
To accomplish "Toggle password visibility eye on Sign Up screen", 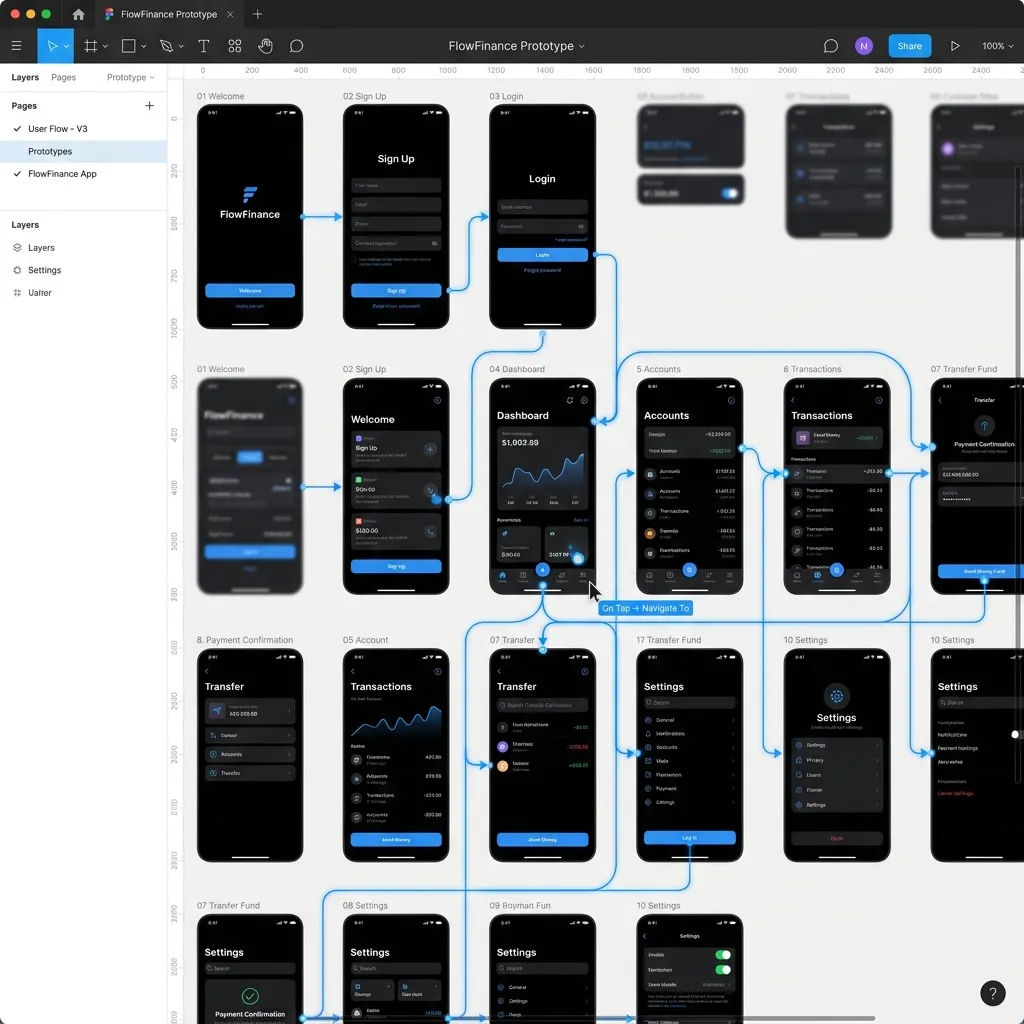I will coord(434,243).
